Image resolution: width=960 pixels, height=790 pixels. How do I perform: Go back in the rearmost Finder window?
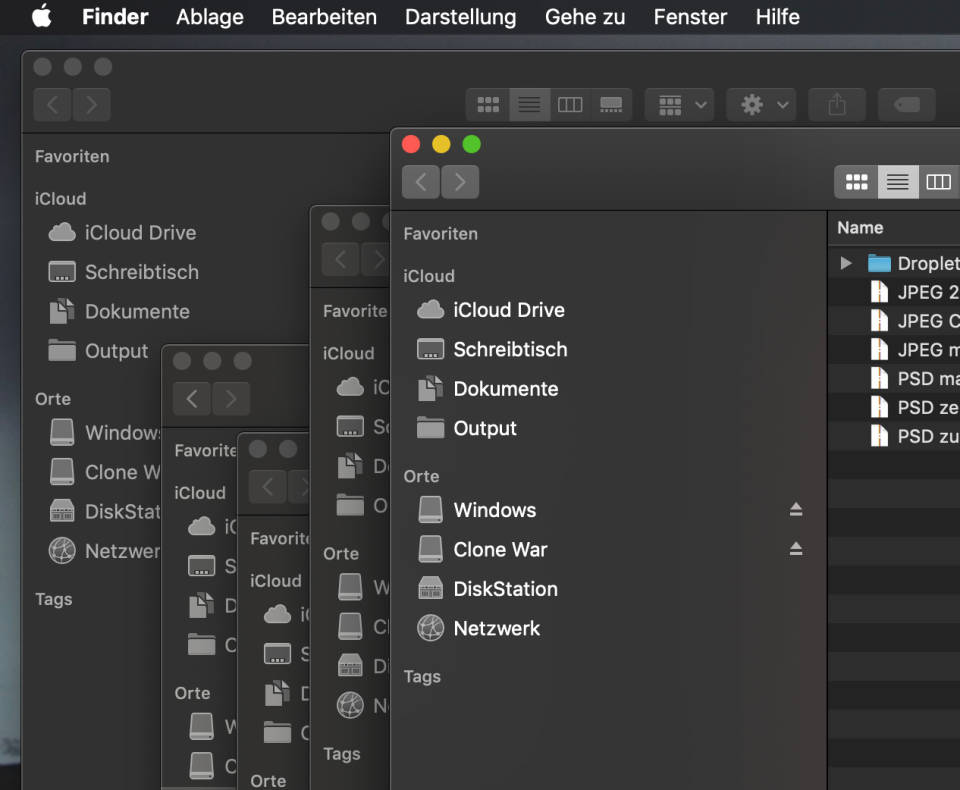point(52,105)
